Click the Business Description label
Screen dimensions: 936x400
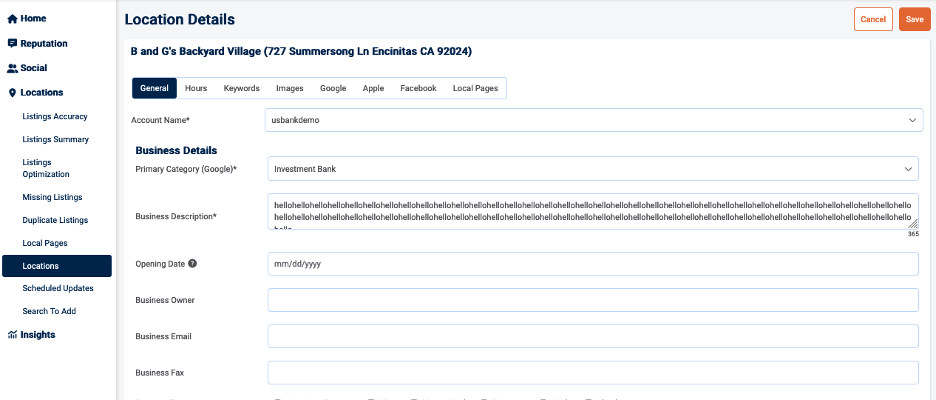point(176,217)
